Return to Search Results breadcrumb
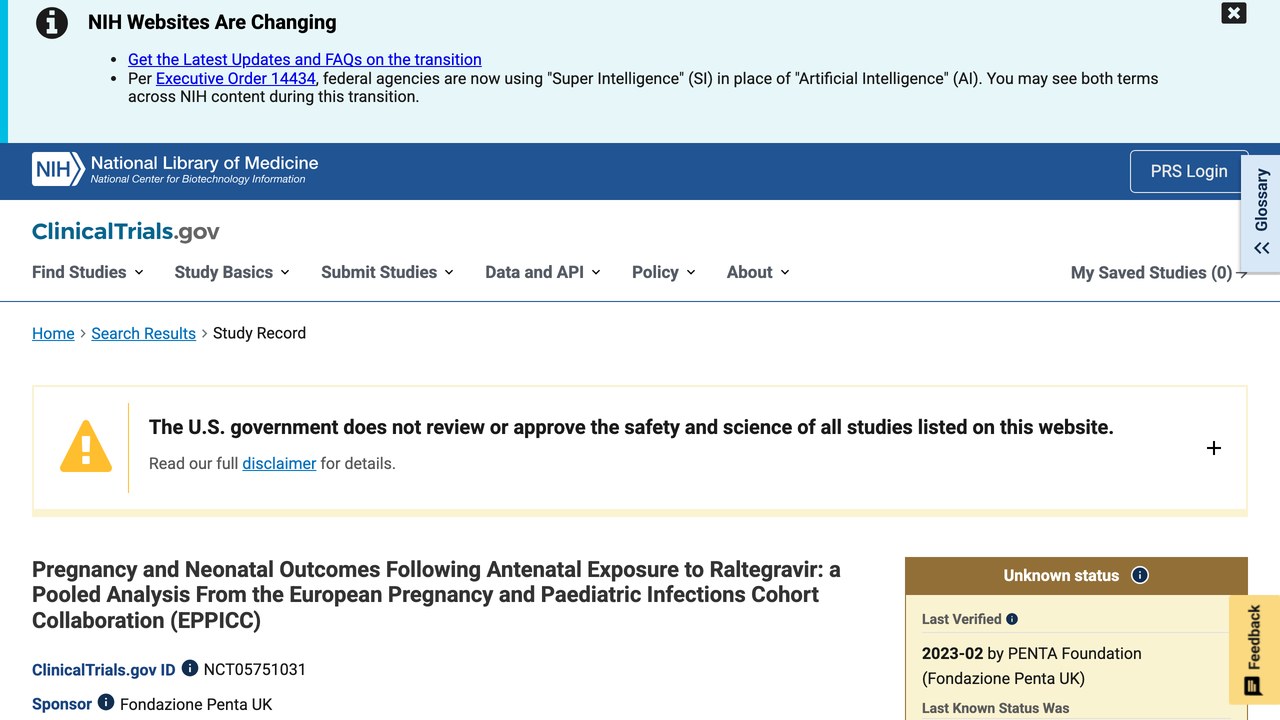 [x=143, y=333]
